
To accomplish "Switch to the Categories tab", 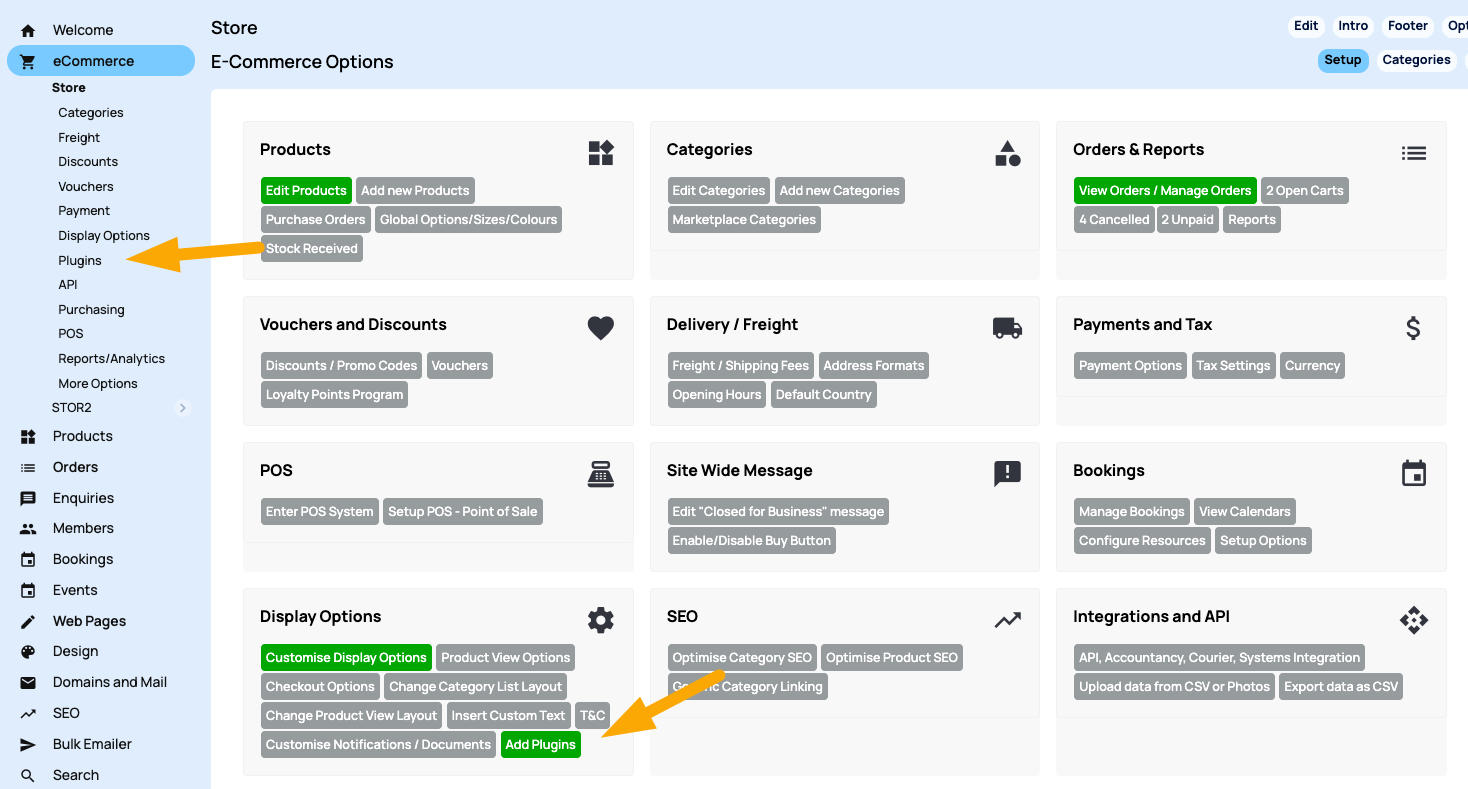I will (x=1416, y=60).
